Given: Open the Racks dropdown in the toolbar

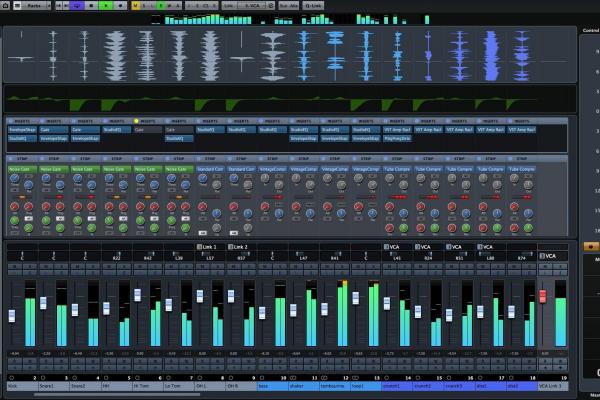Looking at the screenshot, I should [x=37, y=5].
